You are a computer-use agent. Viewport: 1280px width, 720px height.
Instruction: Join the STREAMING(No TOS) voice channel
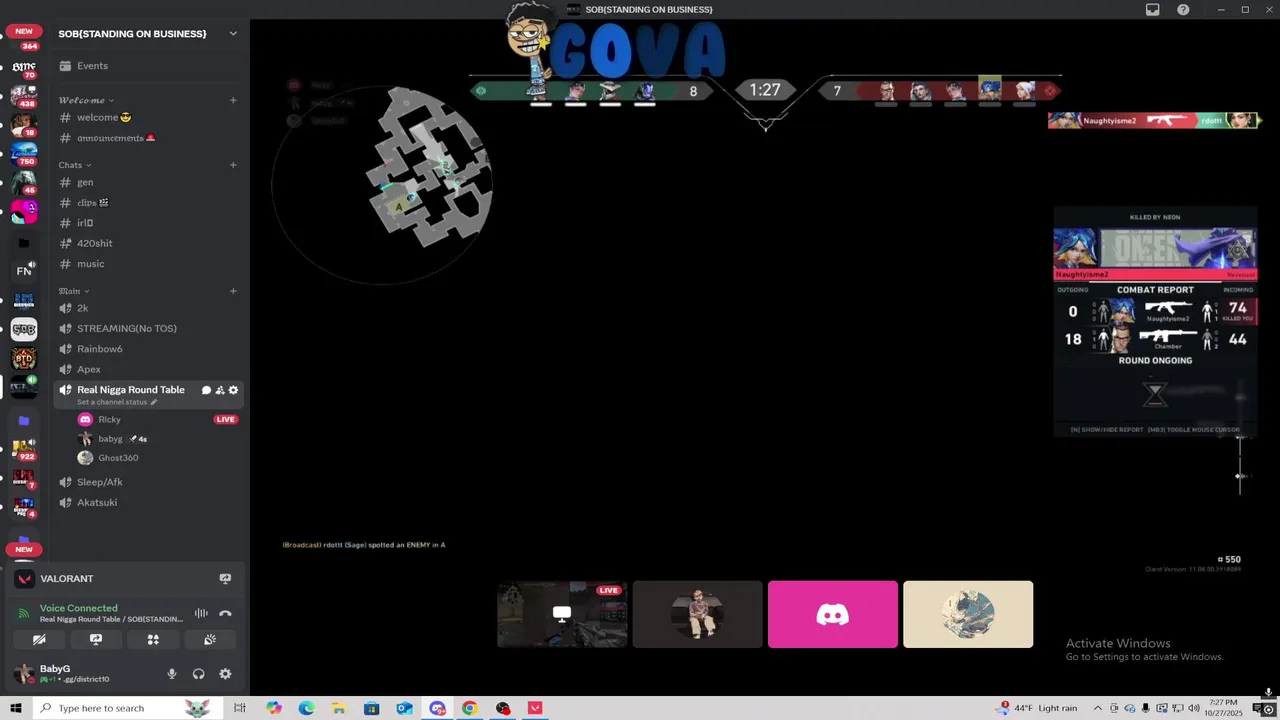148,328
